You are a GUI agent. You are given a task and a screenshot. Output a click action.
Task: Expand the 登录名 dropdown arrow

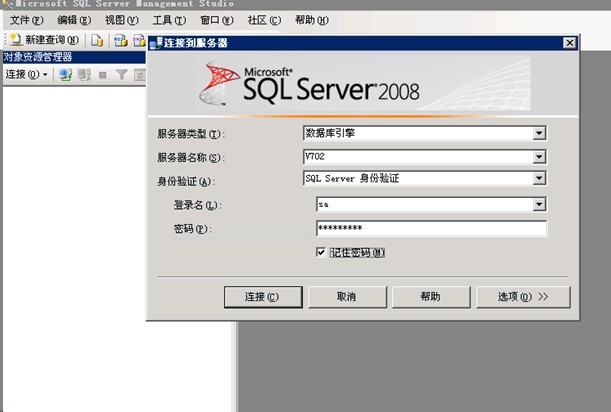coord(539,204)
